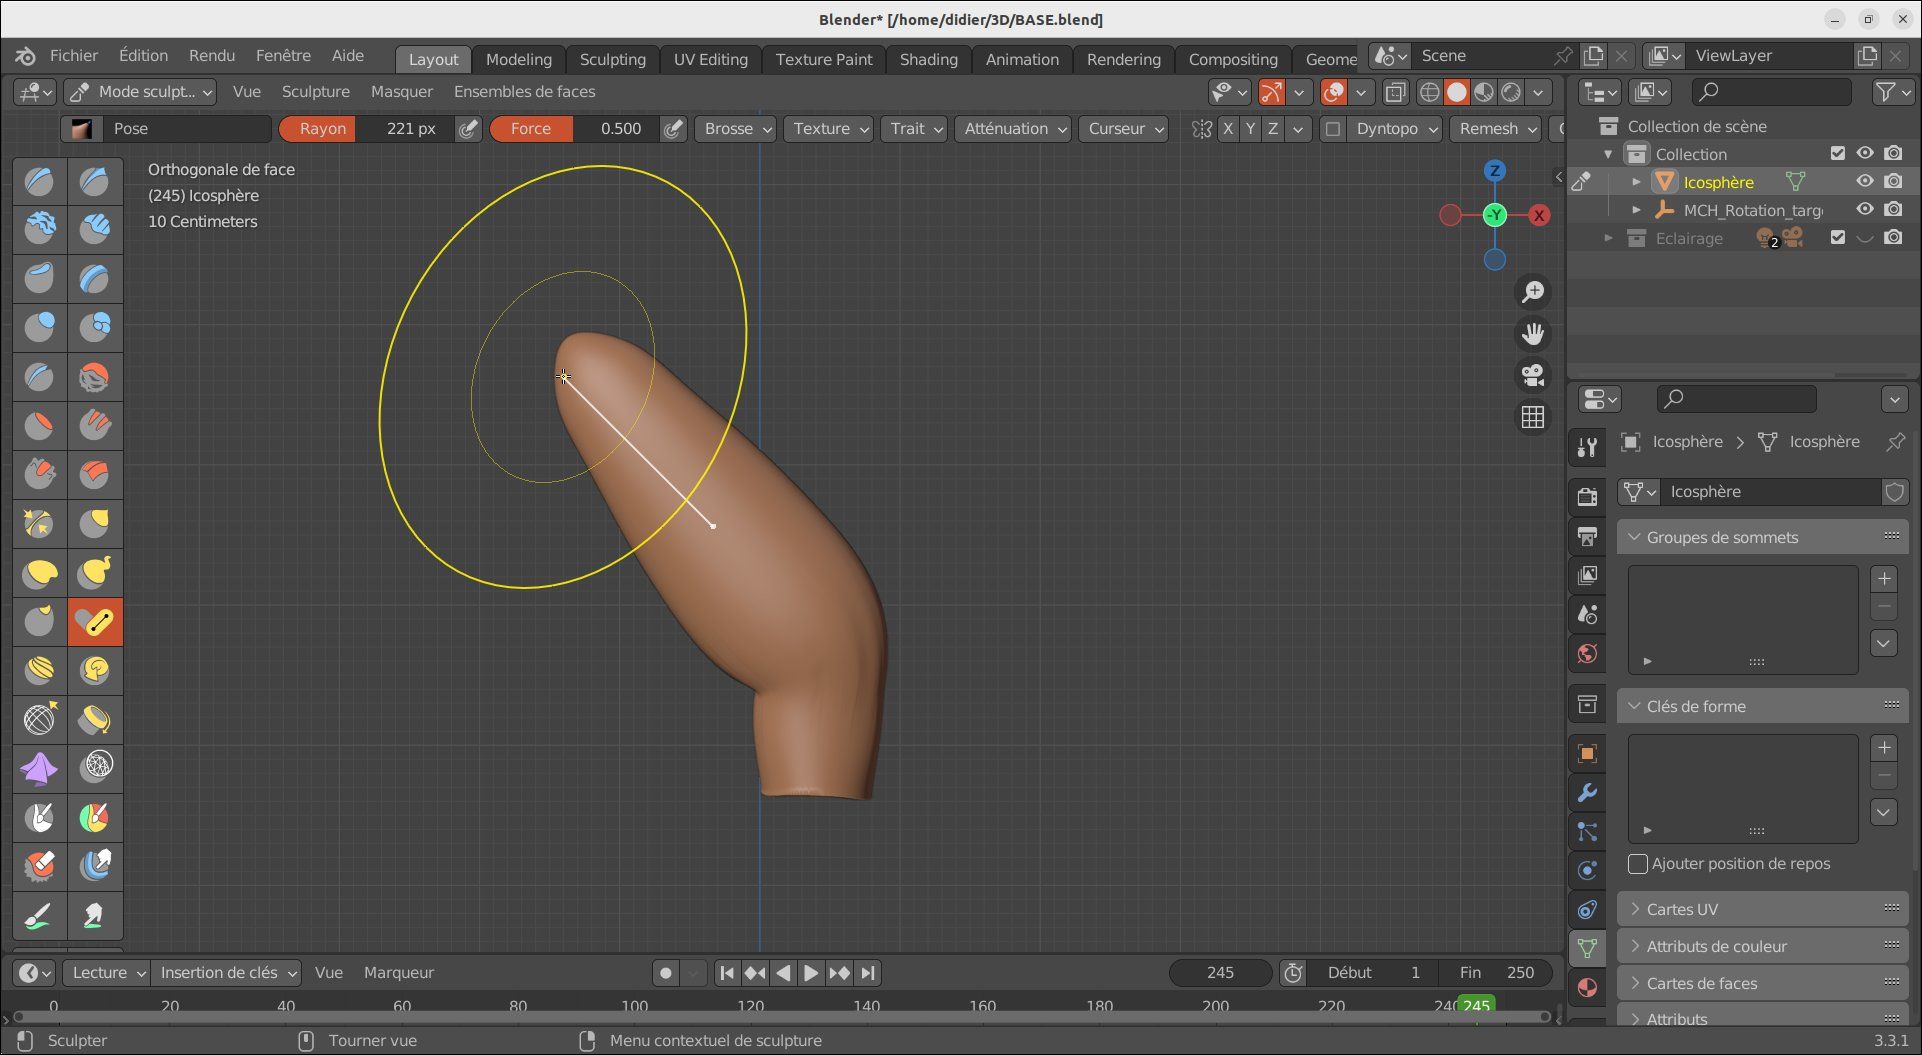Open the Fichier menu
The image size is (1922, 1055).
click(x=74, y=56)
